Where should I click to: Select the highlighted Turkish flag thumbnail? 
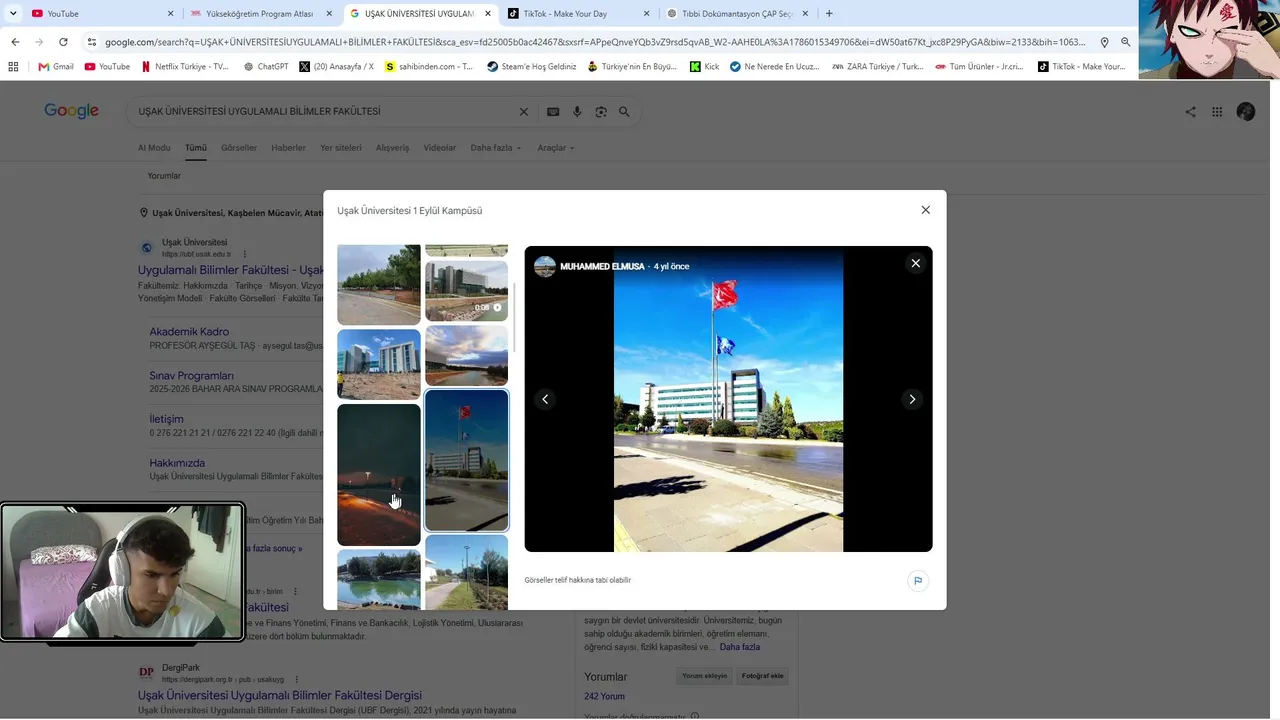pos(466,460)
